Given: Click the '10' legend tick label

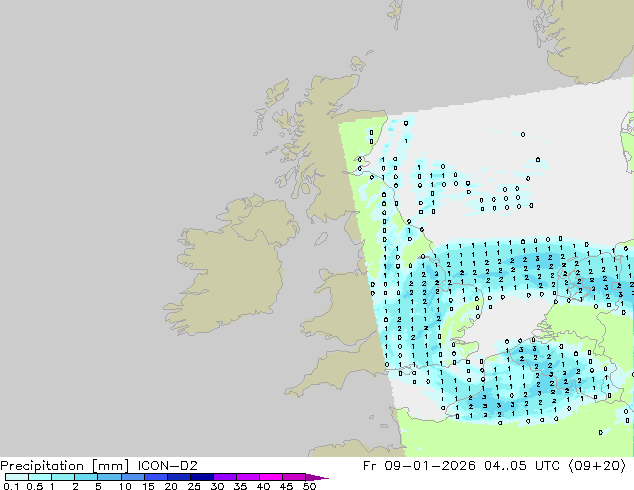Looking at the screenshot, I should pos(125,486).
